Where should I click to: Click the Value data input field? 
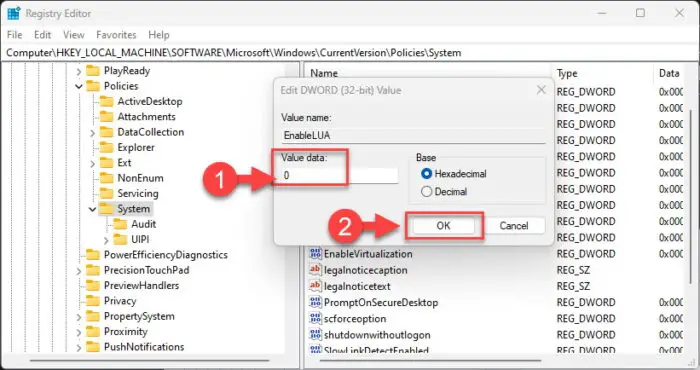(340, 175)
